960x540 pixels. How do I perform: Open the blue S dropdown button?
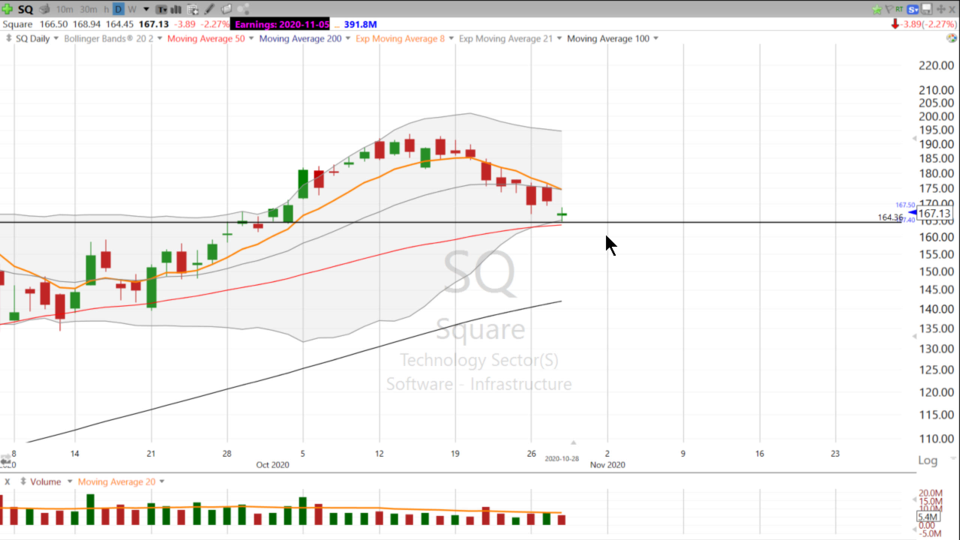point(913,9)
